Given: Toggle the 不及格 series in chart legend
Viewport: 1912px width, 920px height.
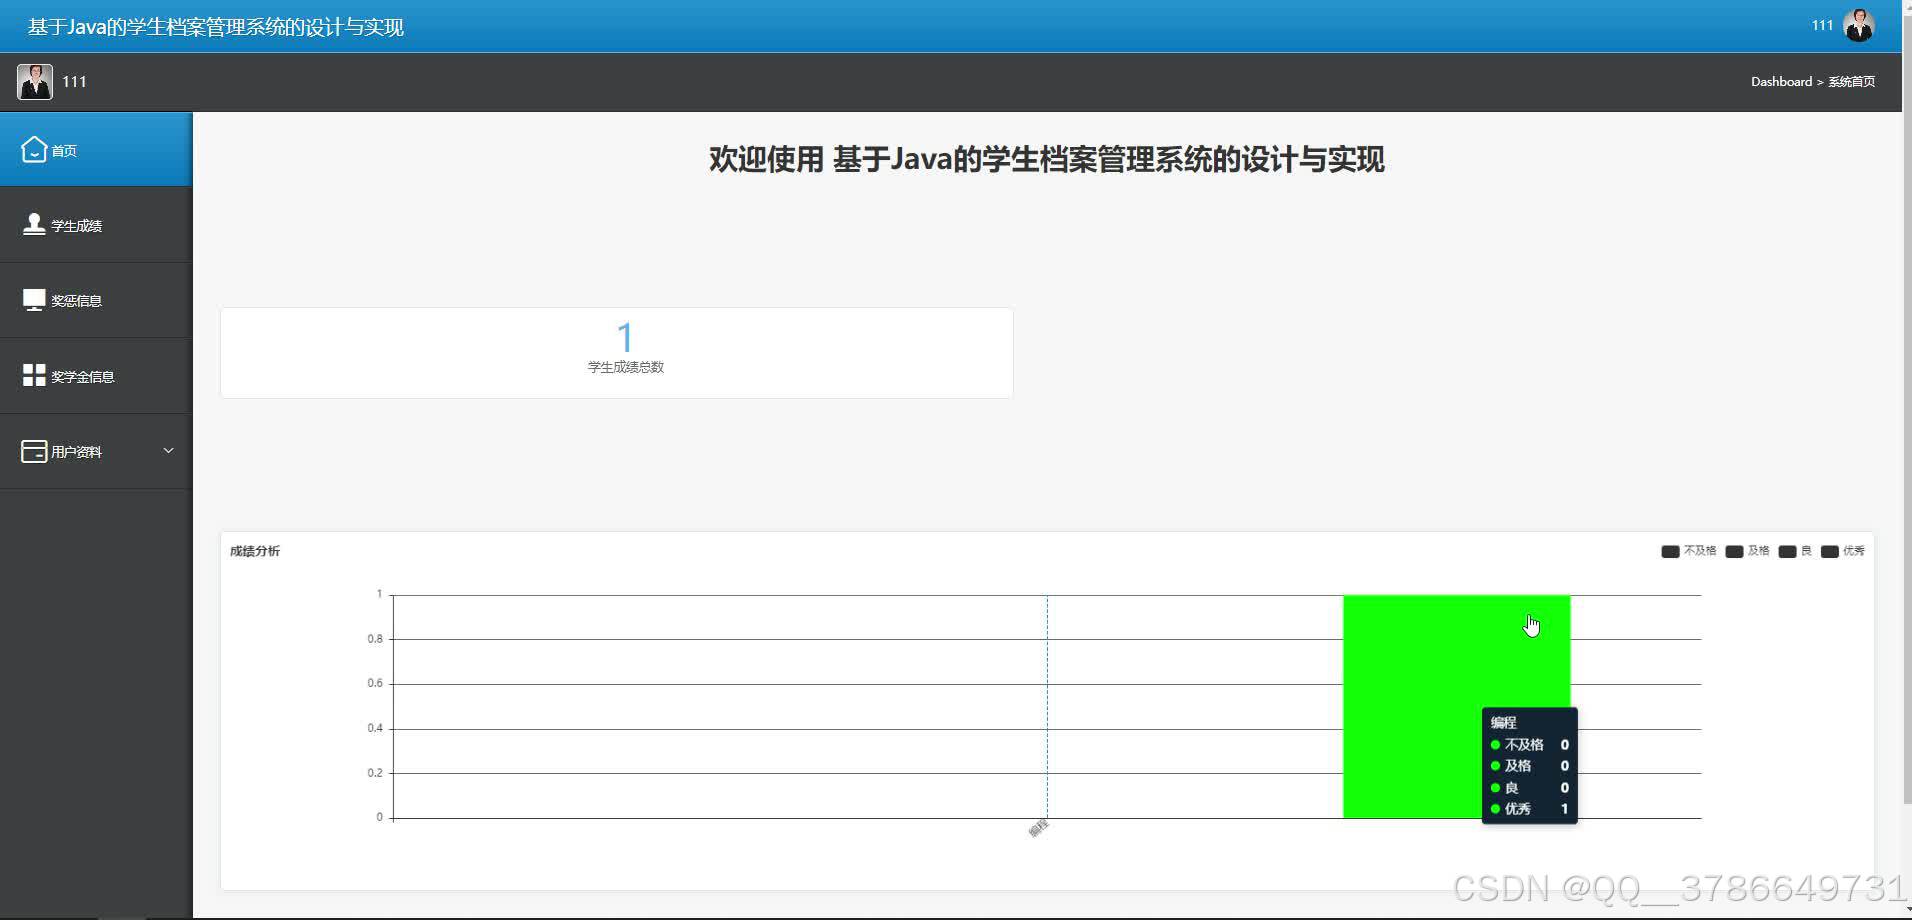Looking at the screenshot, I should tap(1688, 551).
